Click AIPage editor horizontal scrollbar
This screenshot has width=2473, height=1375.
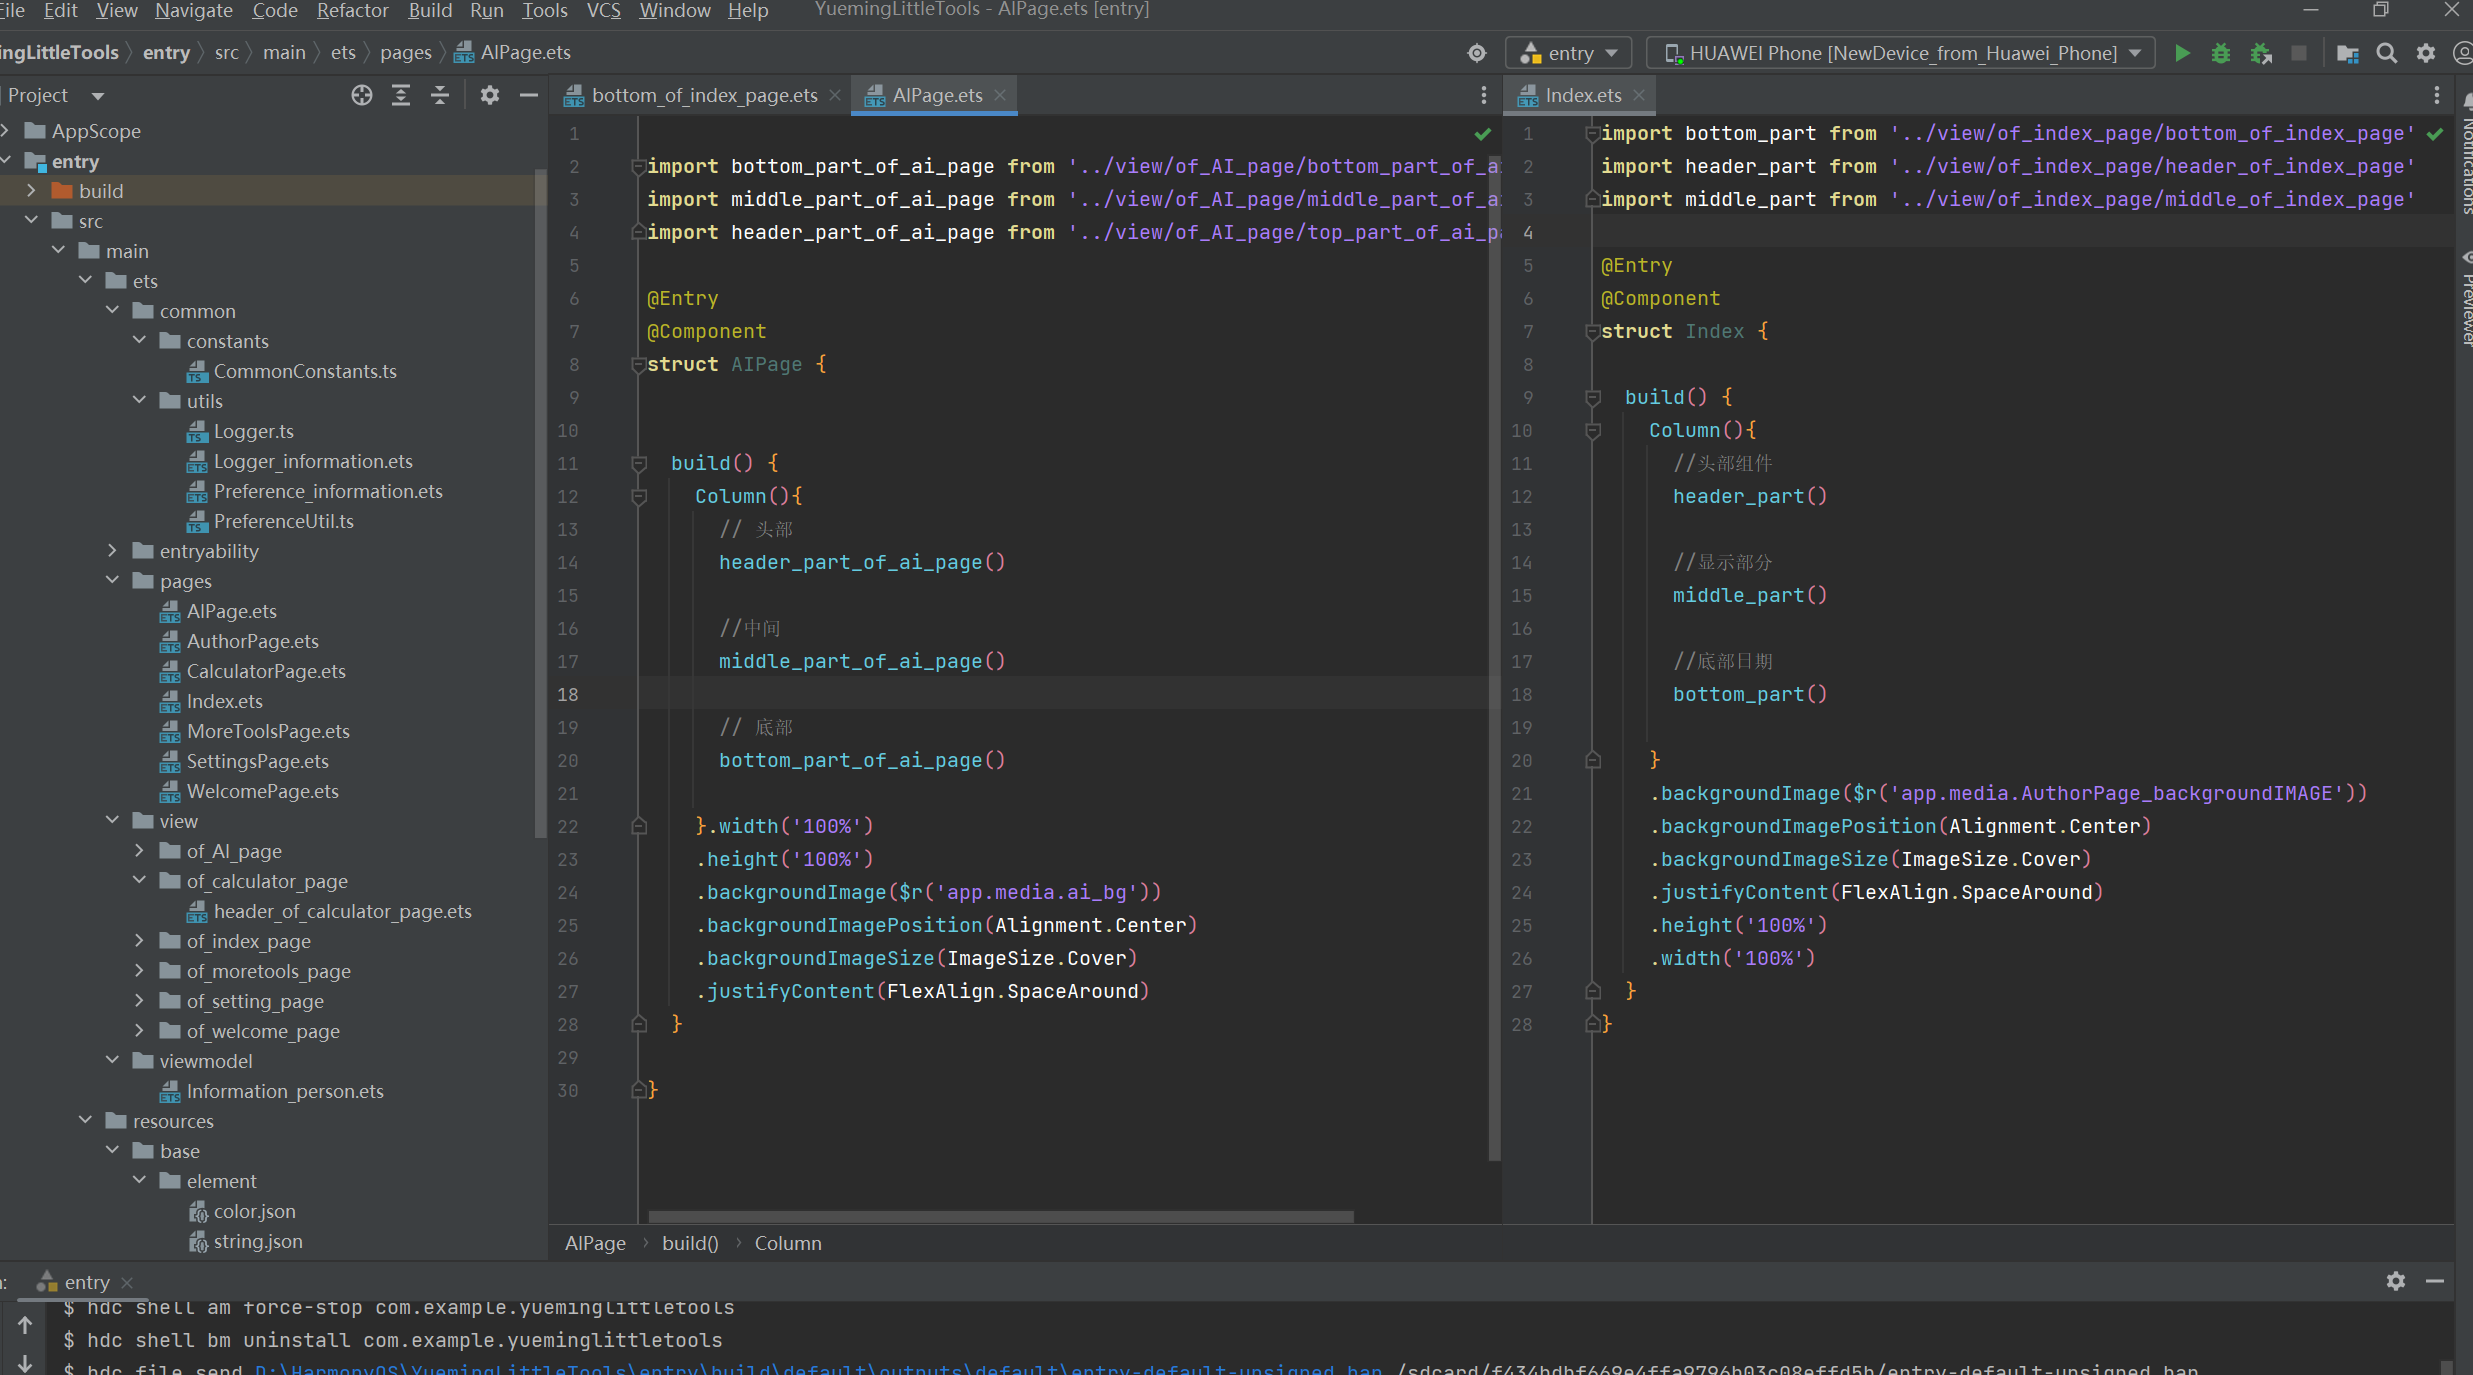click(x=1001, y=1217)
